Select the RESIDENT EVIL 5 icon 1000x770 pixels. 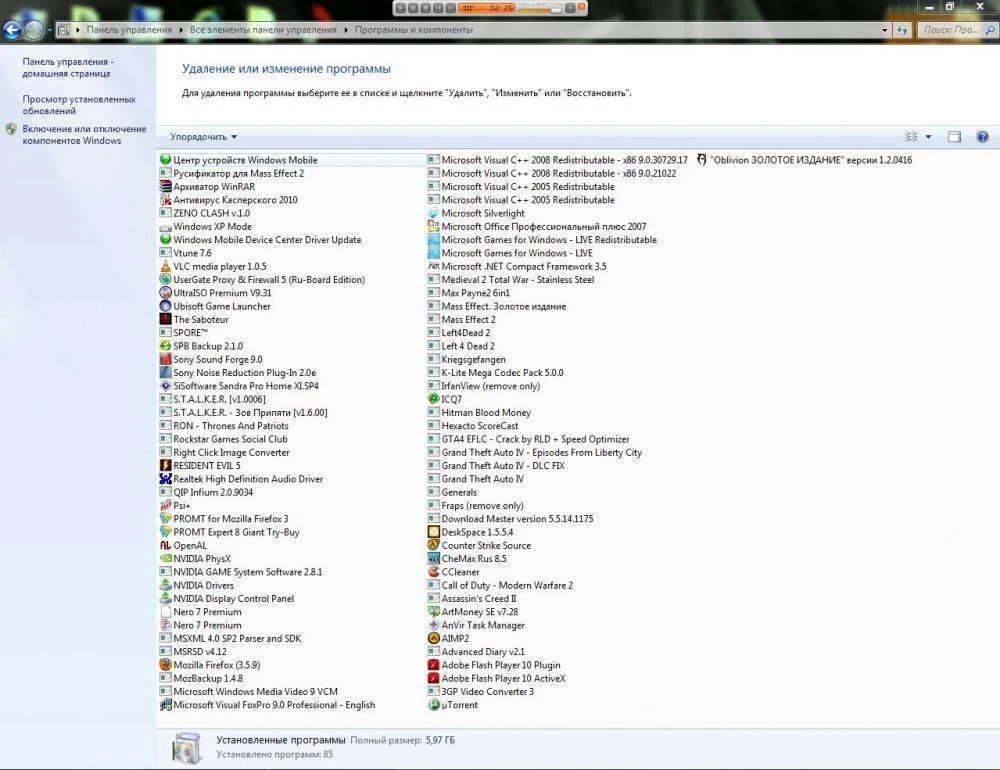coord(165,465)
